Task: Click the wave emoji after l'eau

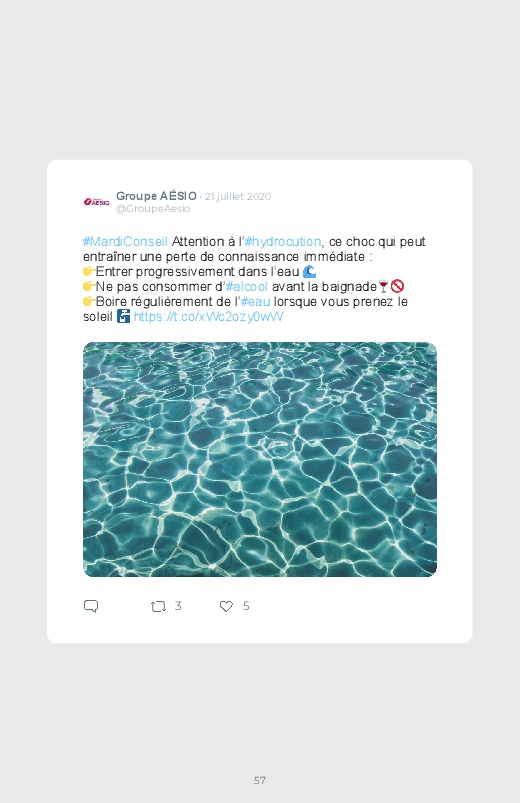Action: pyautogui.click(x=309, y=271)
